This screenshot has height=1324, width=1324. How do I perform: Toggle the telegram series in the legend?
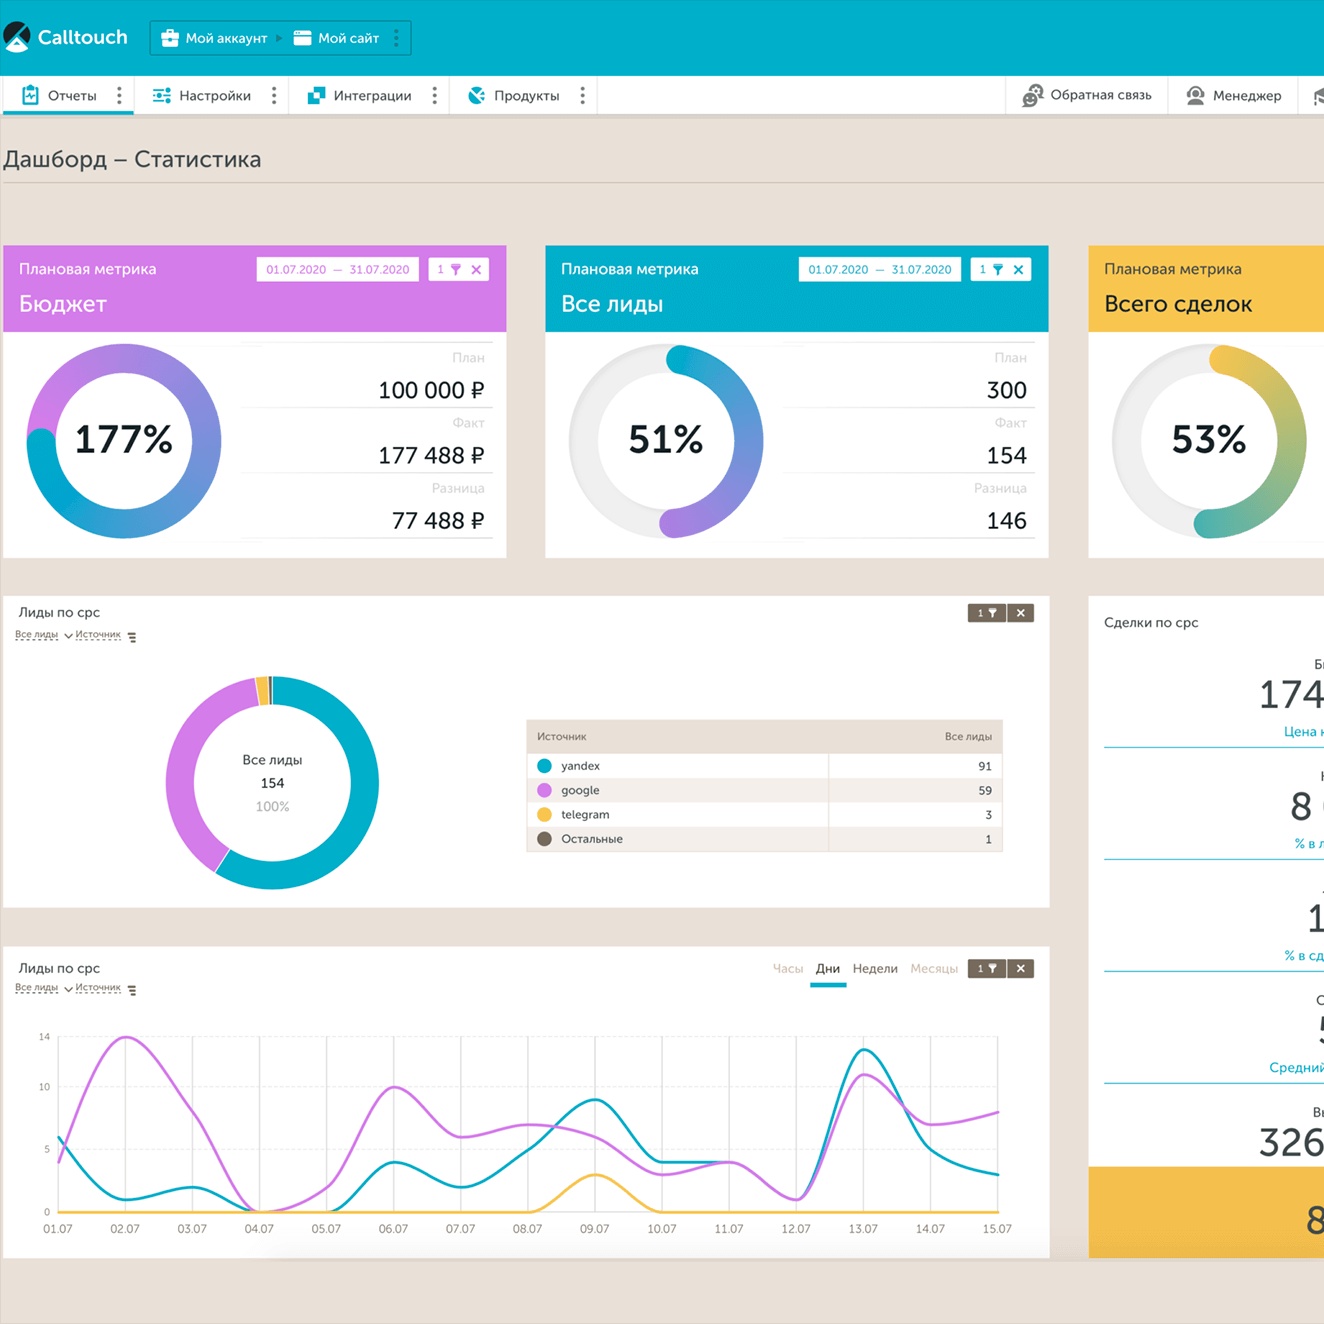point(545,815)
